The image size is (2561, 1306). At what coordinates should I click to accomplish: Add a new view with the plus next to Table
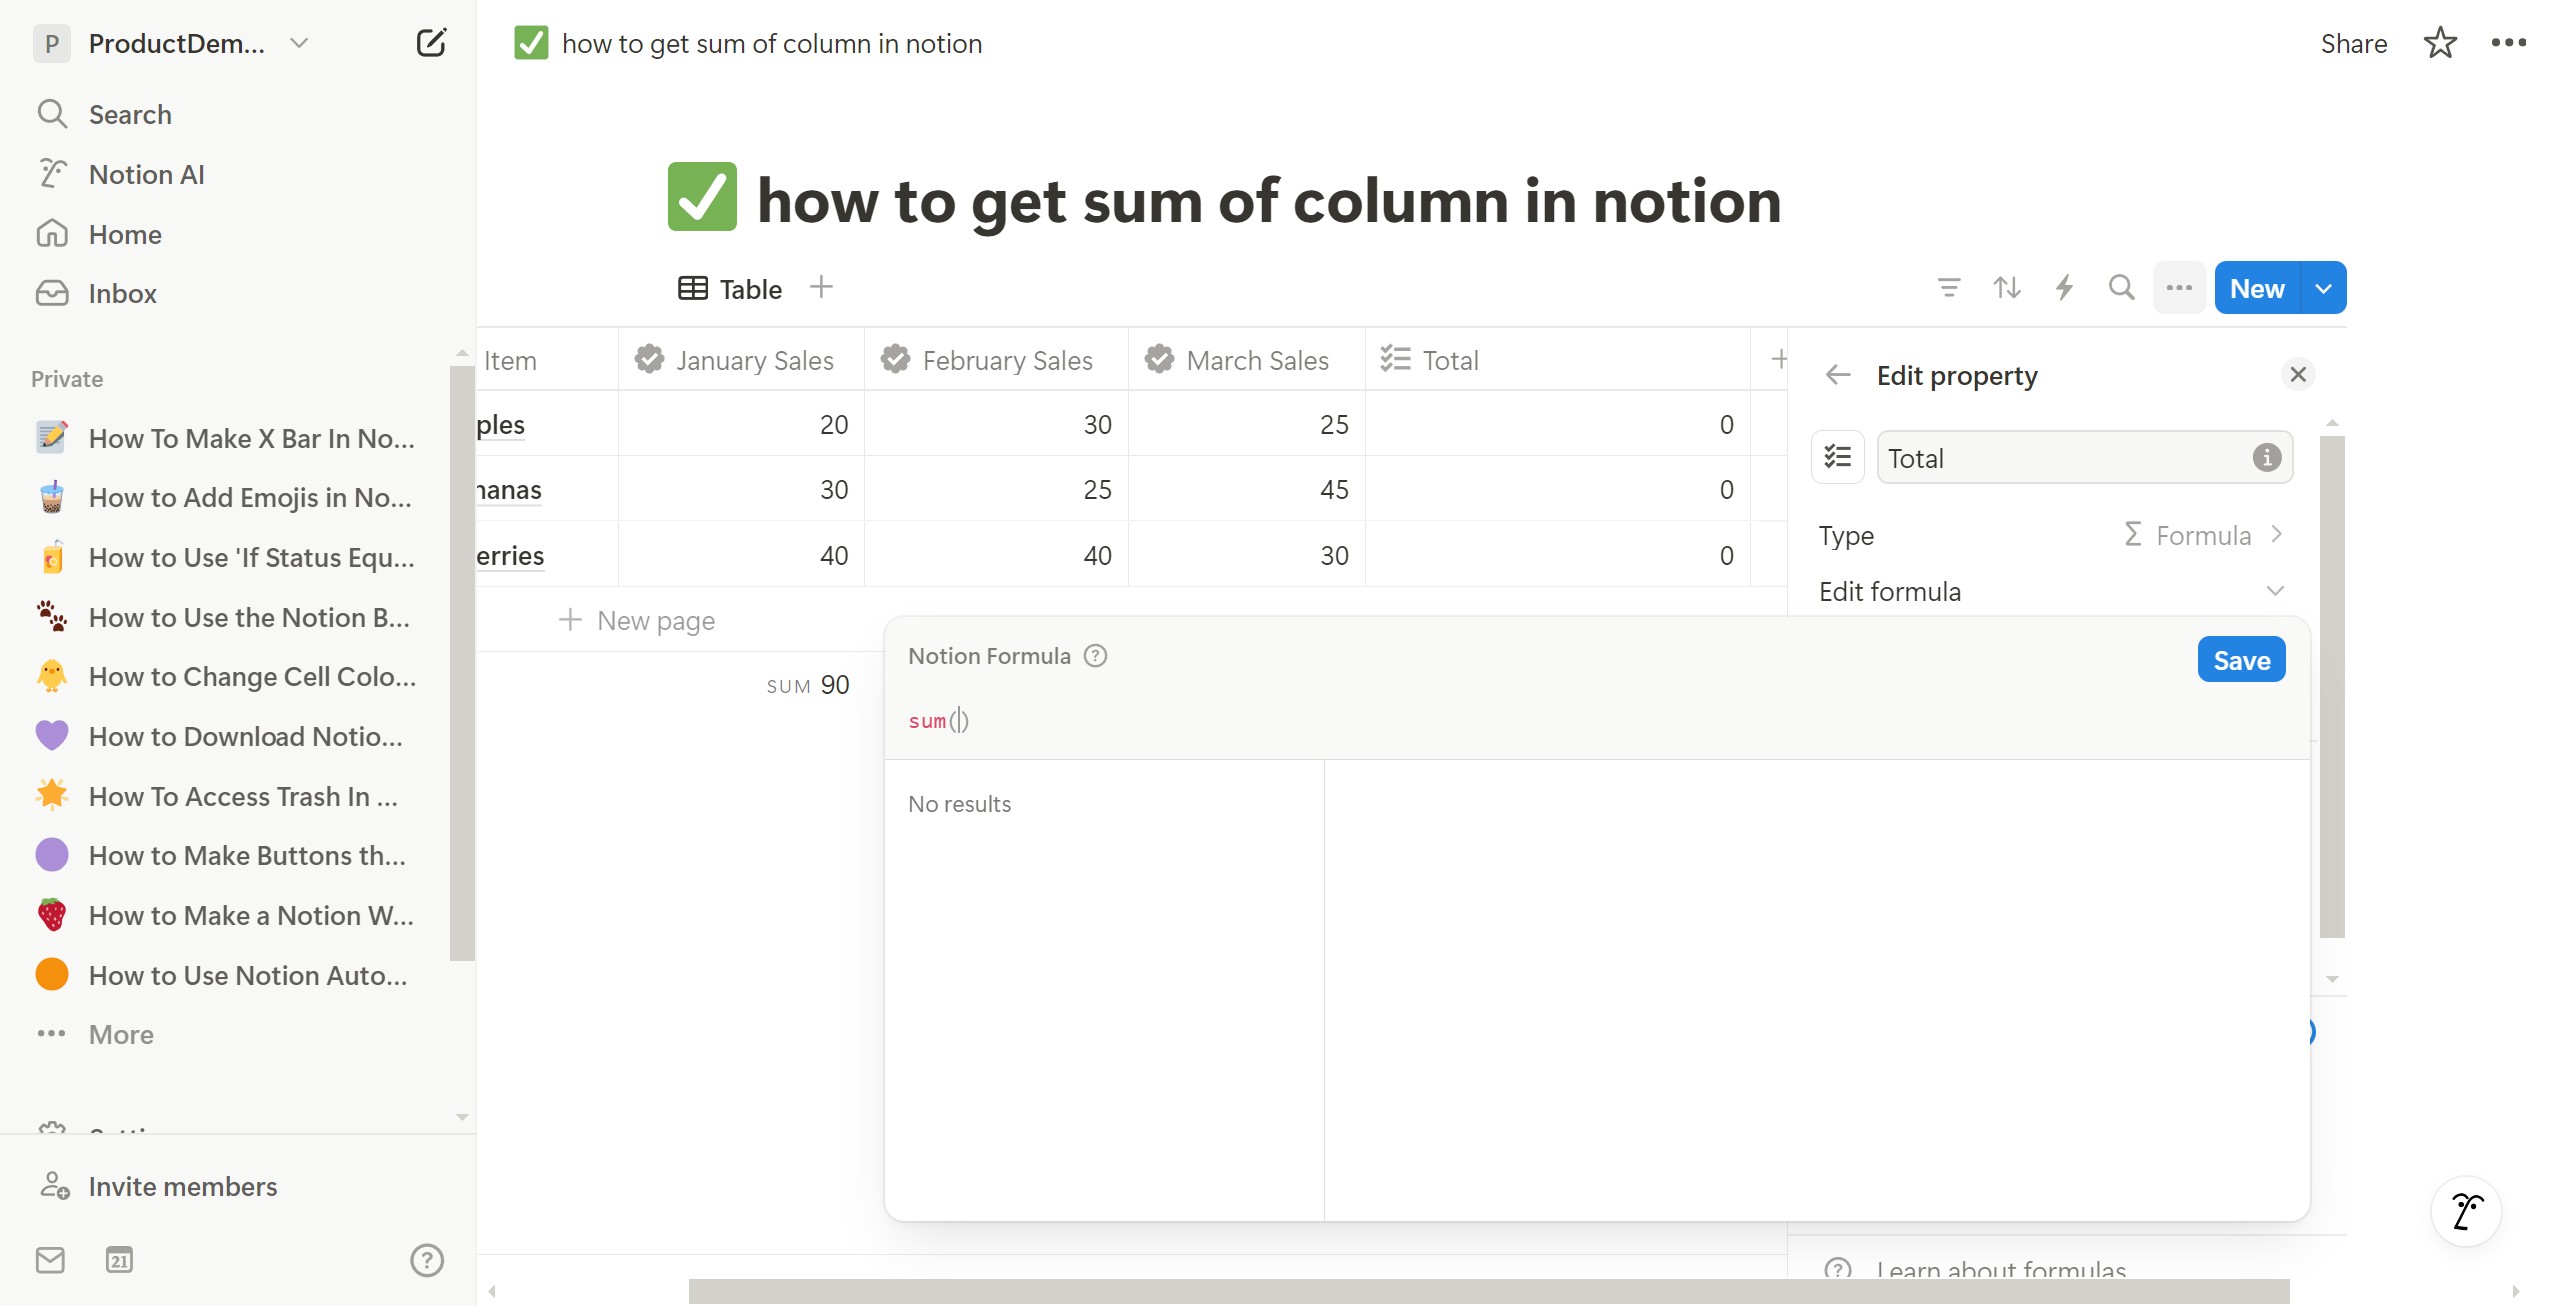pos(821,288)
